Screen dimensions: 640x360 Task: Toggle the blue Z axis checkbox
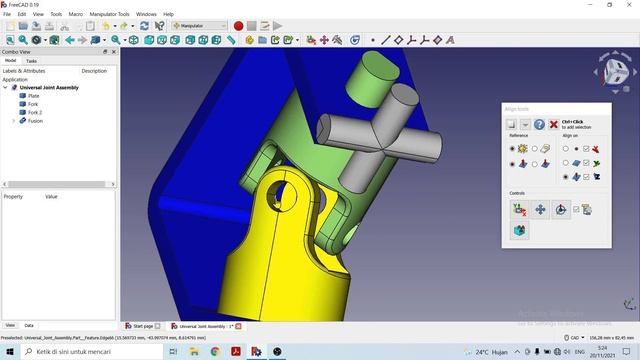(586, 177)
